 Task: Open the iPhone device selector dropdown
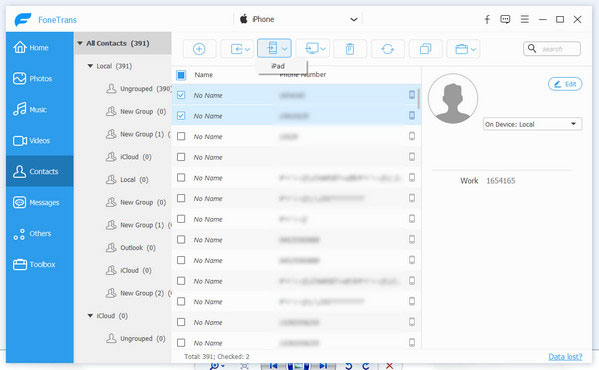298,19
